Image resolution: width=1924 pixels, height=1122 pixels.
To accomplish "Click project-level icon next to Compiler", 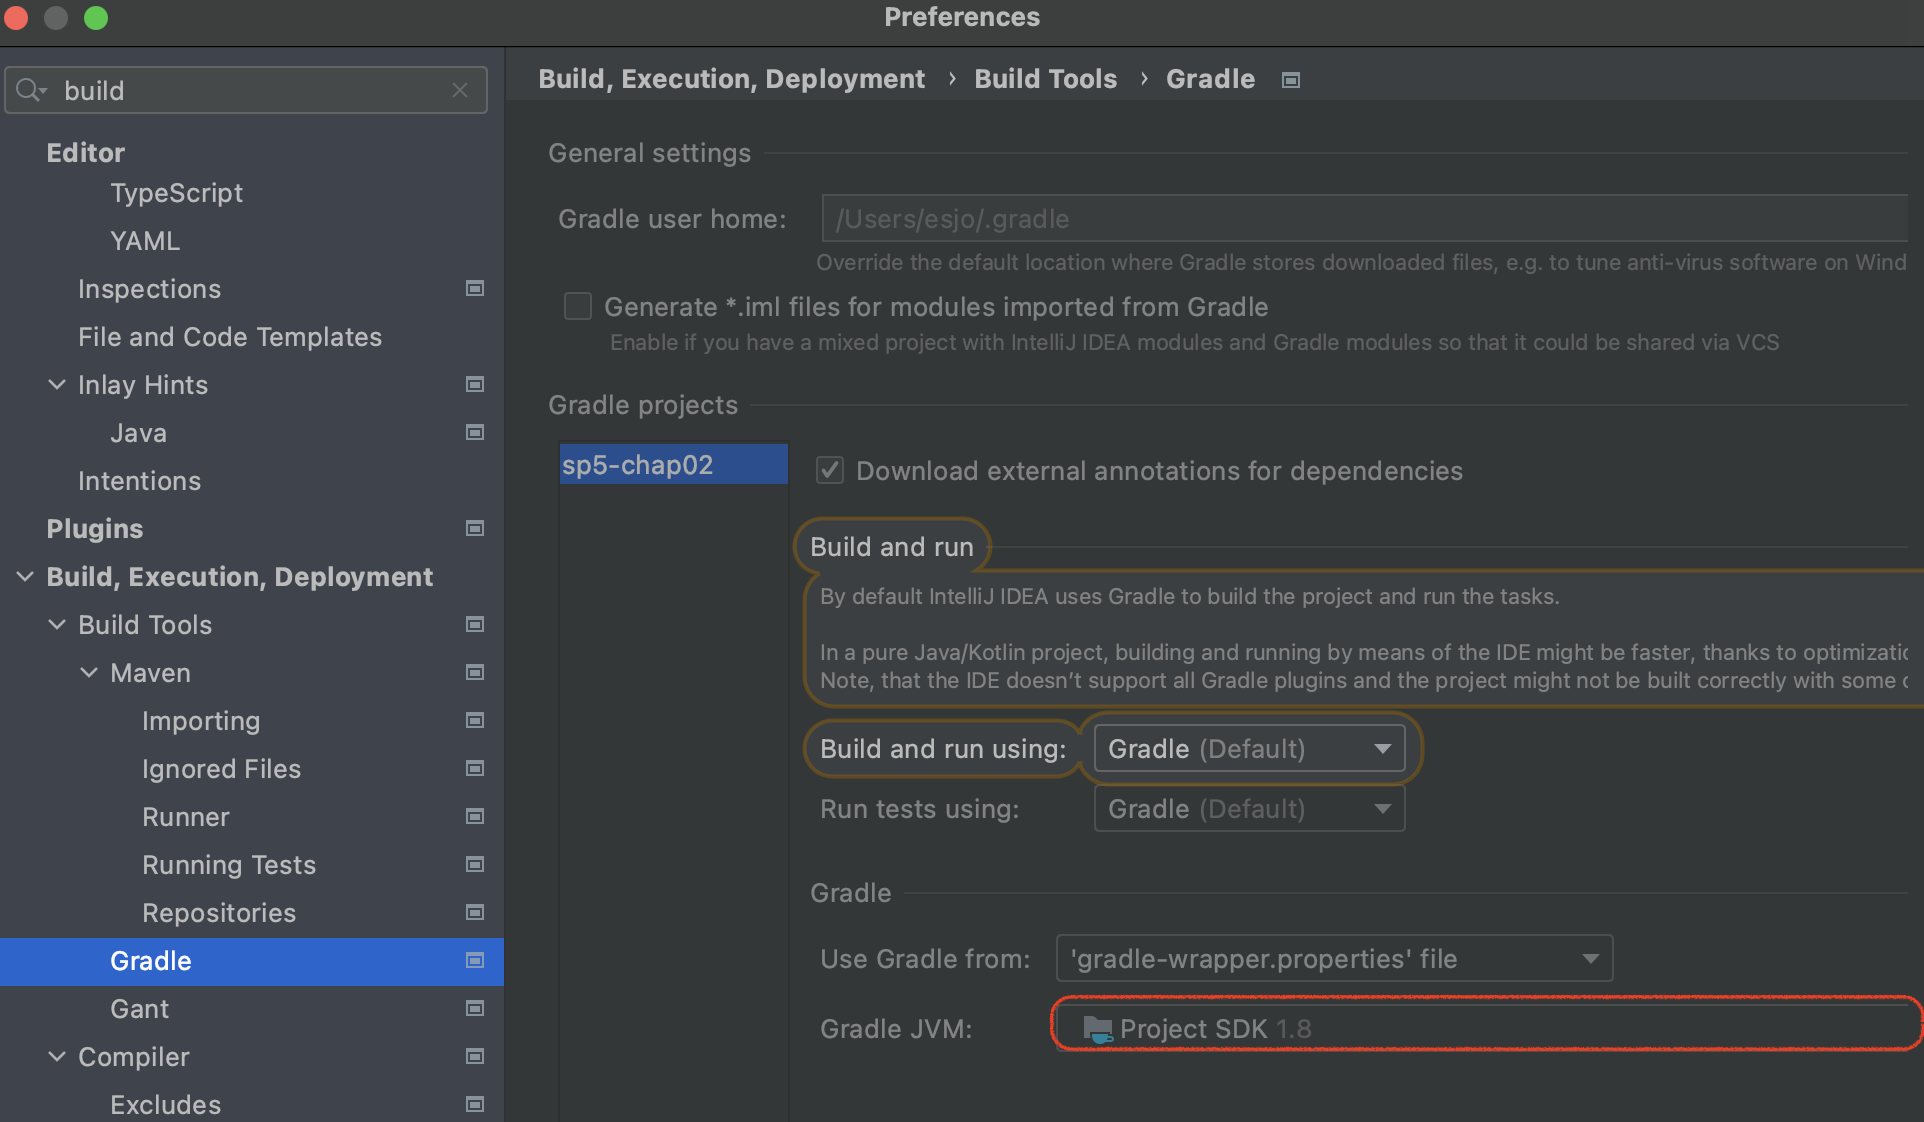I will pyautogui.click(x=475, y=1056).
